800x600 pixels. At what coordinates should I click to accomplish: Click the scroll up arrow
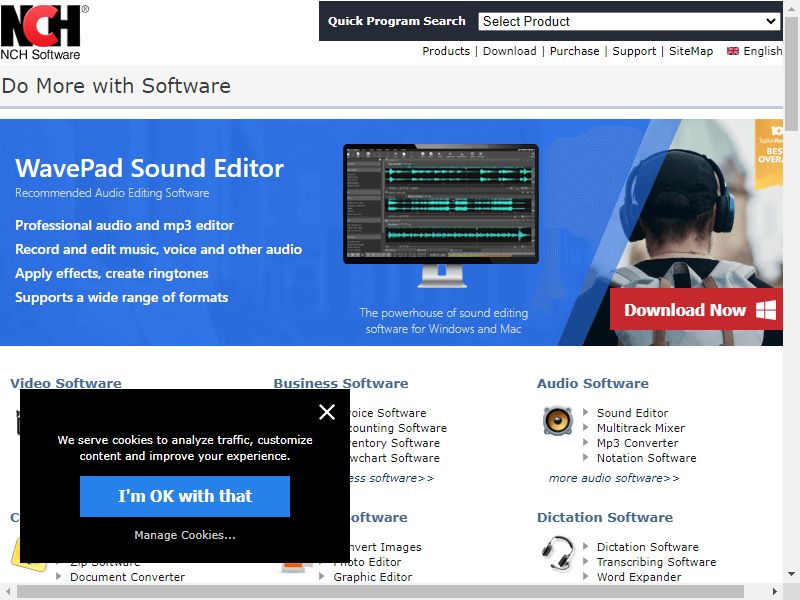click(x=791, y=7)
